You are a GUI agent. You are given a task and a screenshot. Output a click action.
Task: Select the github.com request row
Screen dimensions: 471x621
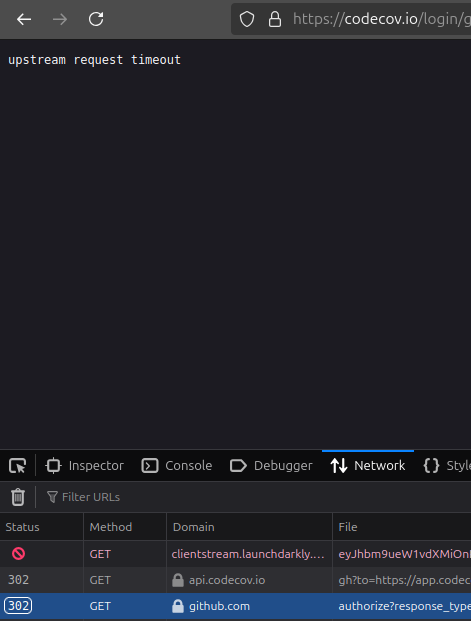tap(235, 606)
